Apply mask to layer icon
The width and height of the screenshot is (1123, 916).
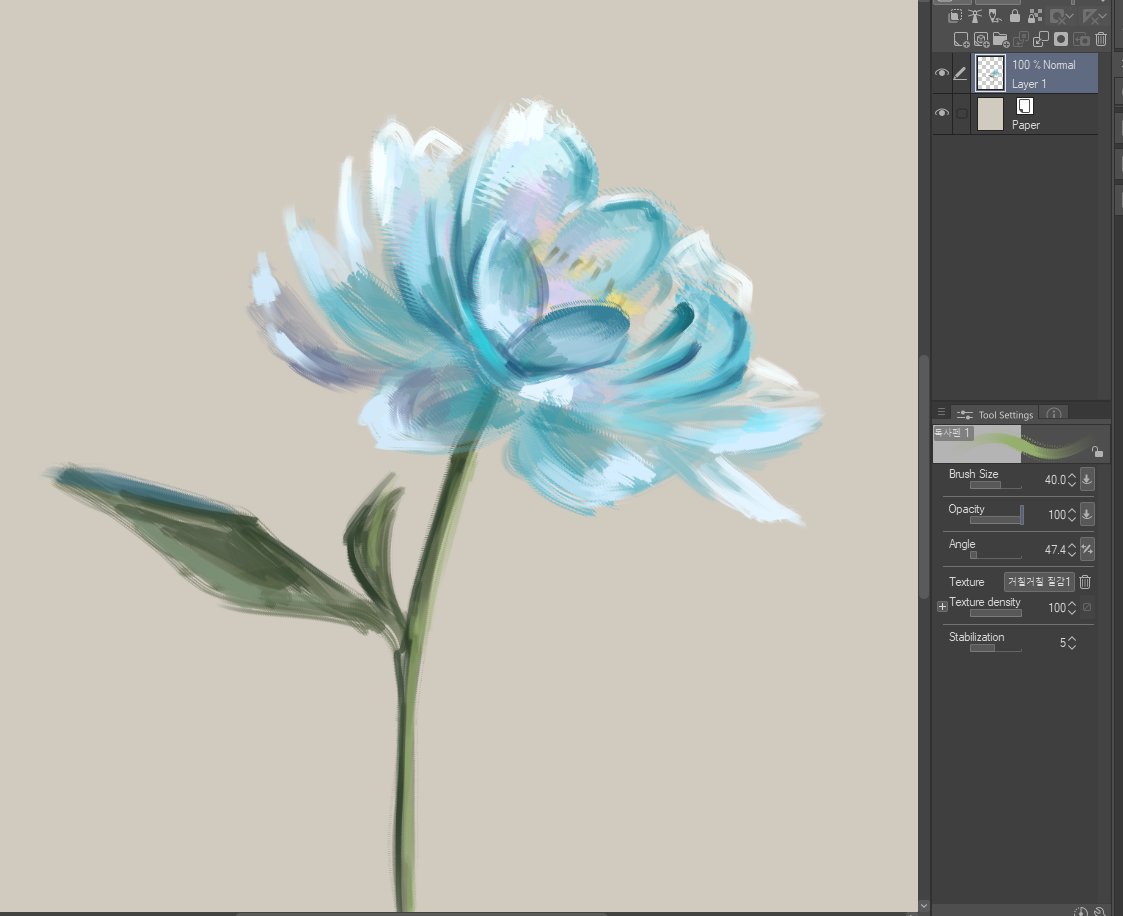click(x=1081, y=39)
